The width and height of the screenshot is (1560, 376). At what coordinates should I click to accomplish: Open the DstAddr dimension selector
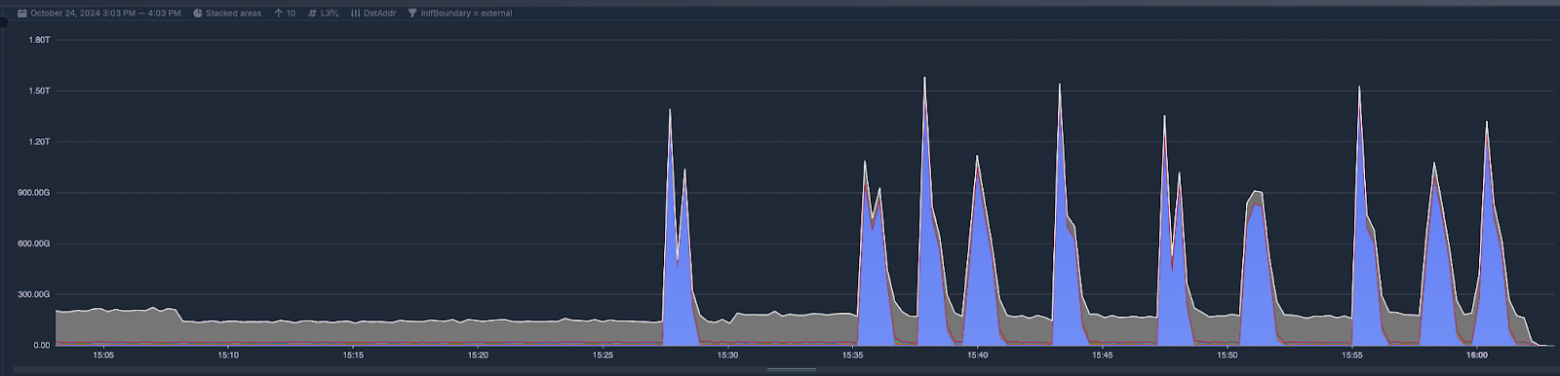(379, 13)
